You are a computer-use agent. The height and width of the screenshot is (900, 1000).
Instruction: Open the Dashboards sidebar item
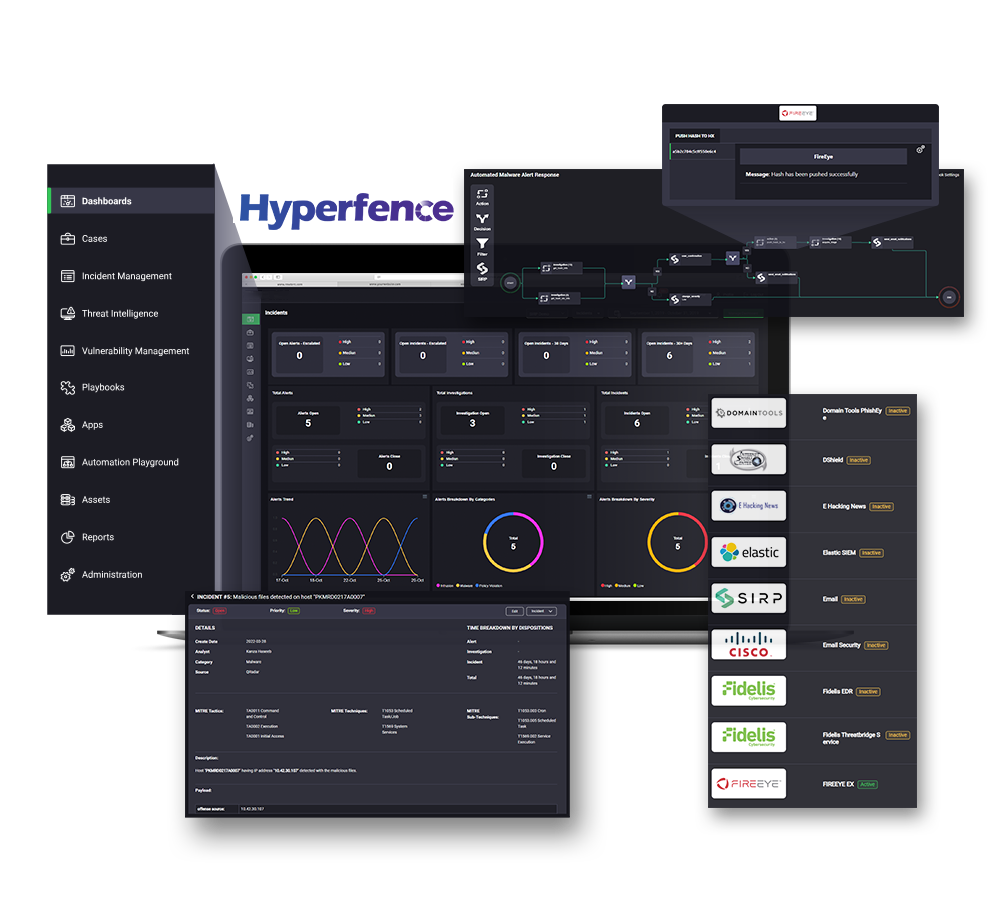pos(106,201)
